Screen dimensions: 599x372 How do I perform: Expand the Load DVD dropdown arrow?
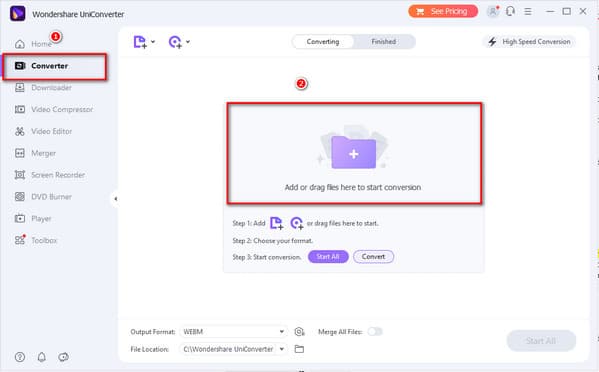pyautogui.click(x=188, y=41)
